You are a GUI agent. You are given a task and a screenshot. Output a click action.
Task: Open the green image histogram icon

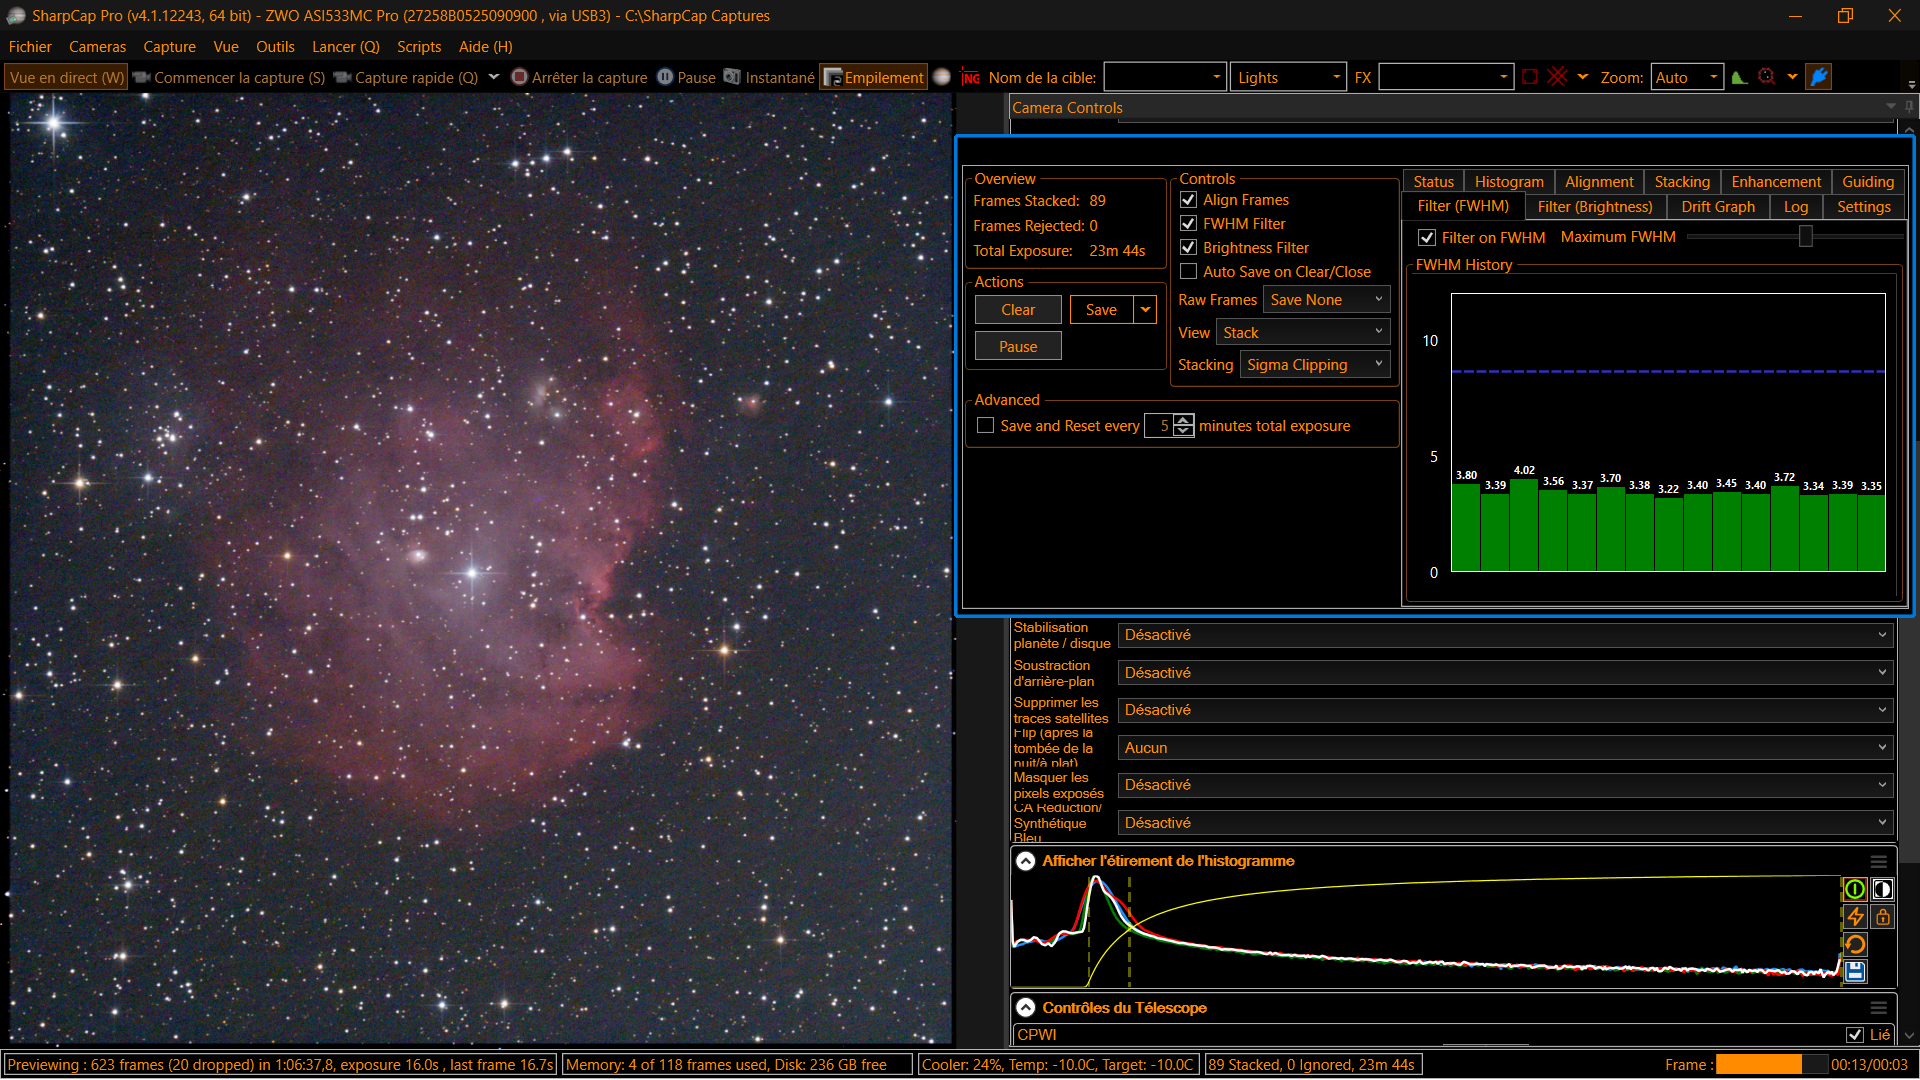pos(1740,77)
